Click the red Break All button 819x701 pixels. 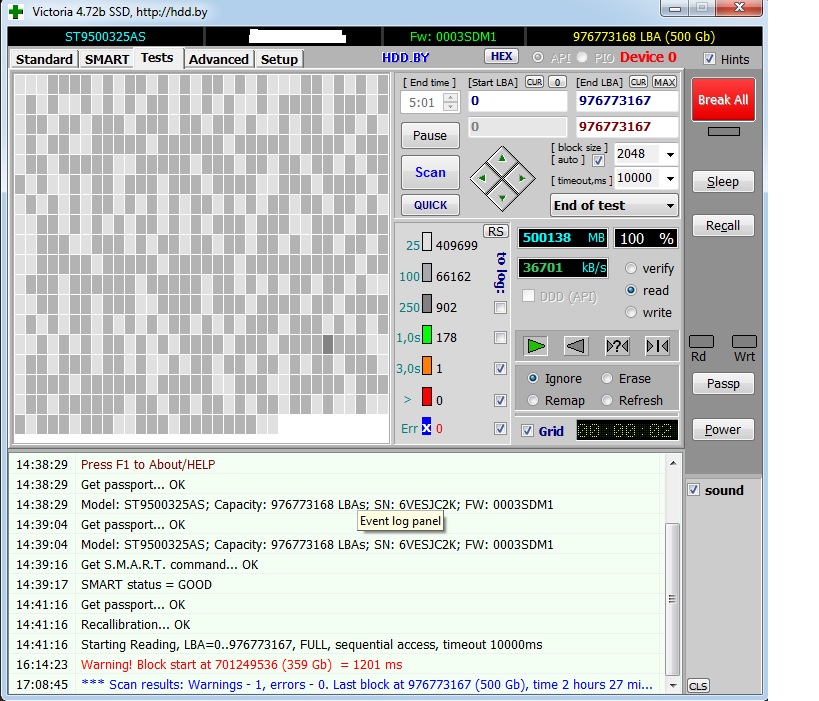(x=723, y=100)
